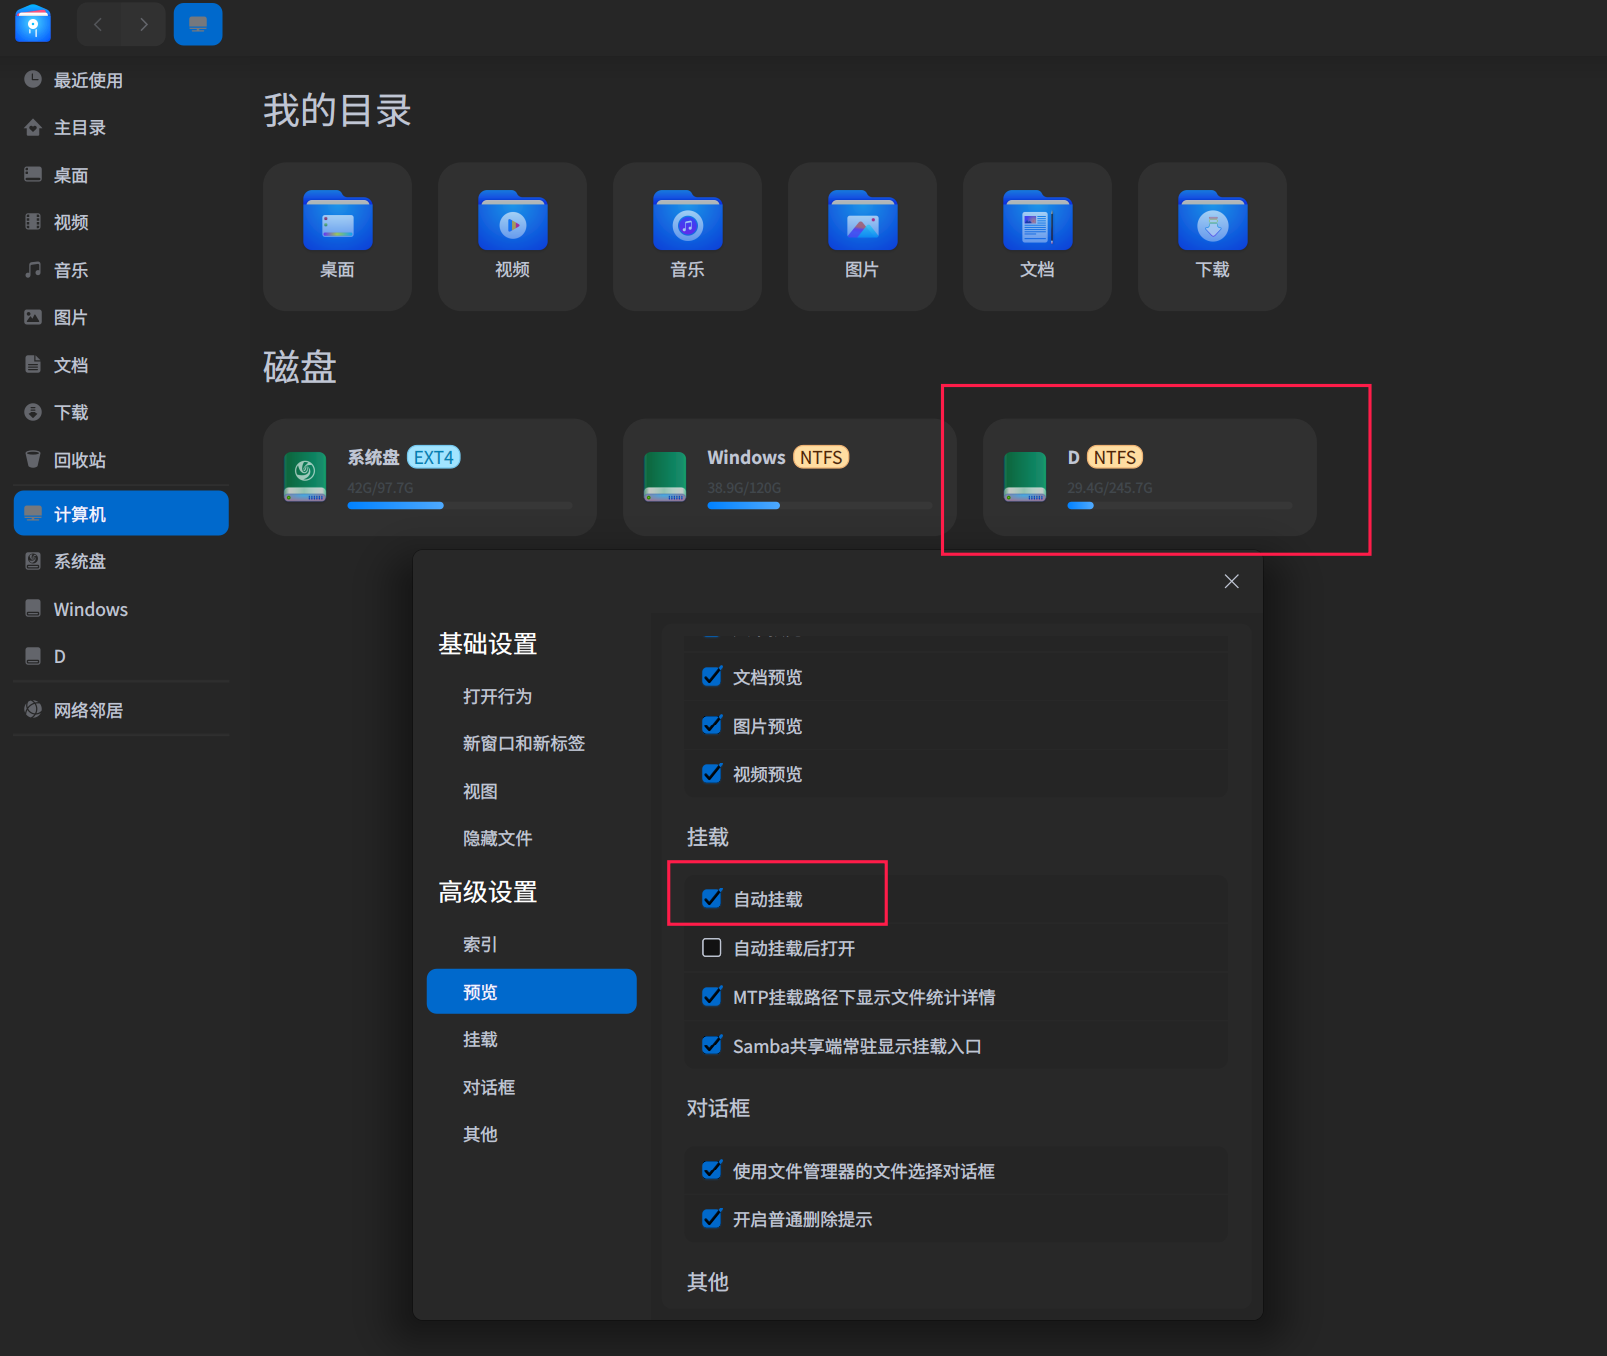The height and width of the screenshot is (1356, 1607).
Task: Select 预览 in settings navigation
Action: click(x=531, y=991)
